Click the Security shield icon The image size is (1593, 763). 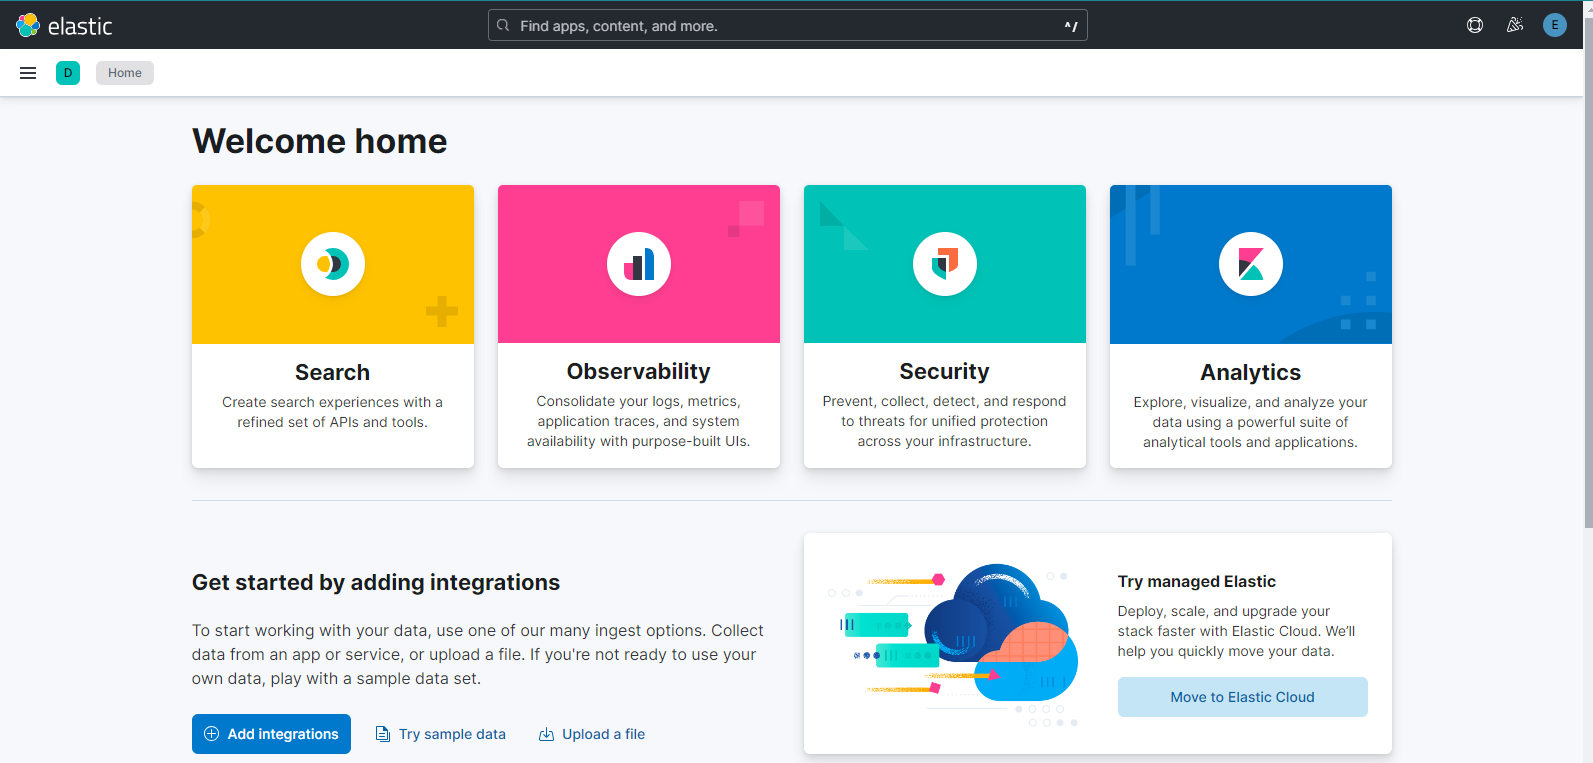(x=945, y=264)
